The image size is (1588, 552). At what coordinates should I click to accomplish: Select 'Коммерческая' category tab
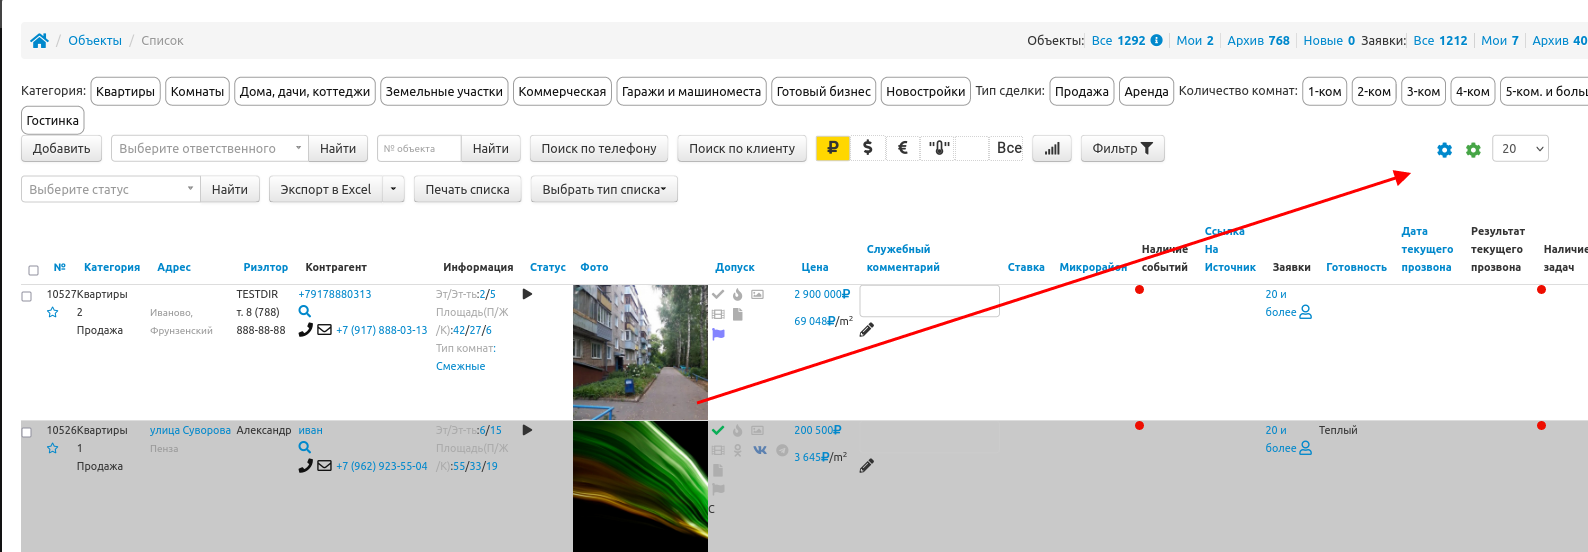(x=562, y=91)
